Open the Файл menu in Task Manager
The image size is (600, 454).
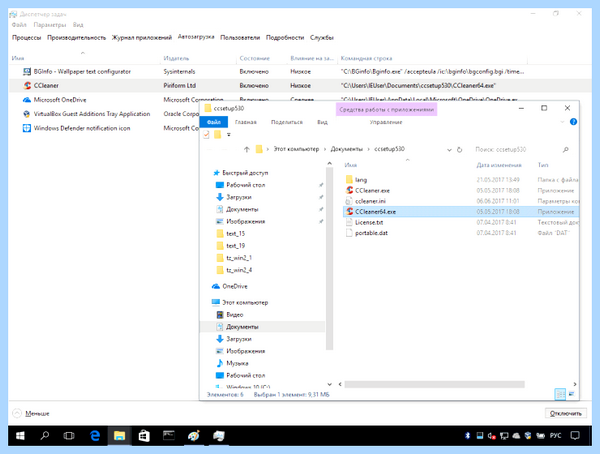[x=19, y=25]
